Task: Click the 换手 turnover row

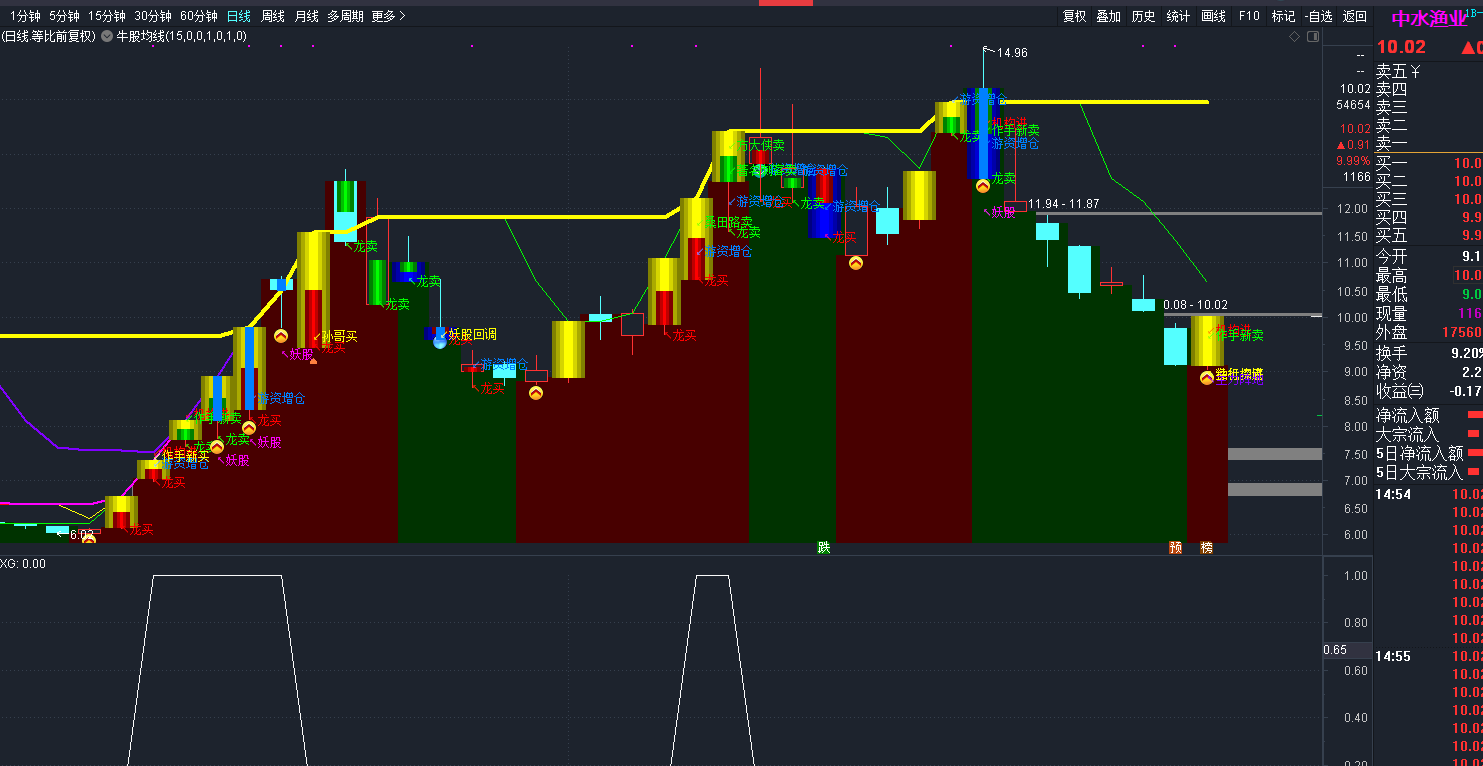Action: point(1429,353)
